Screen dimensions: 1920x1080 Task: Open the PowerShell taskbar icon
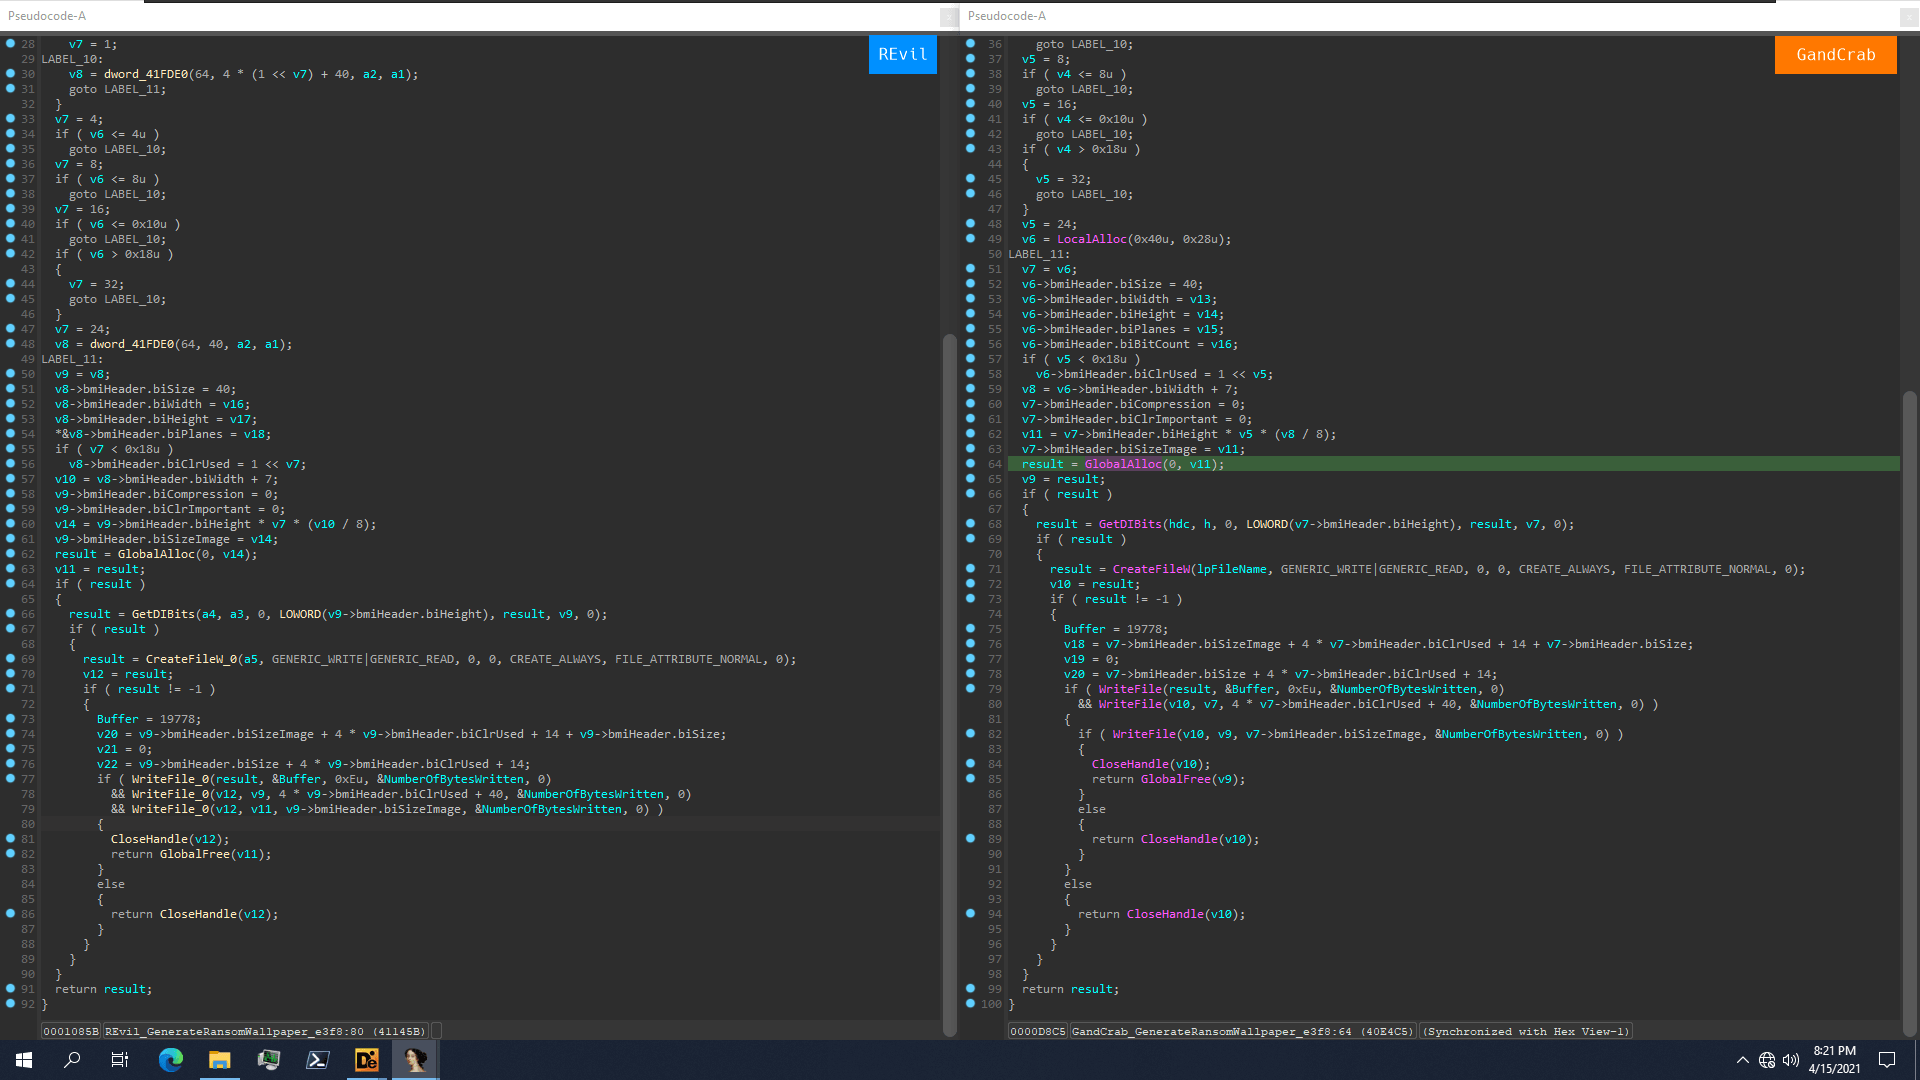(318, 1060)
